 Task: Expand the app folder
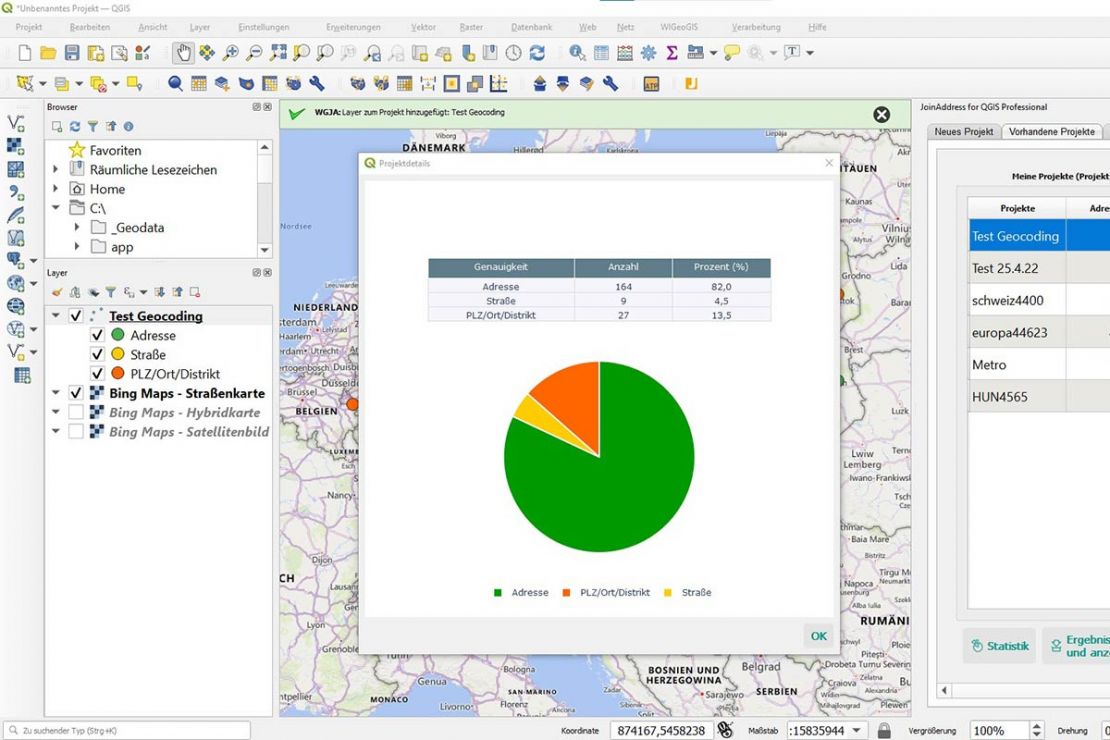[x=77, y=246]
